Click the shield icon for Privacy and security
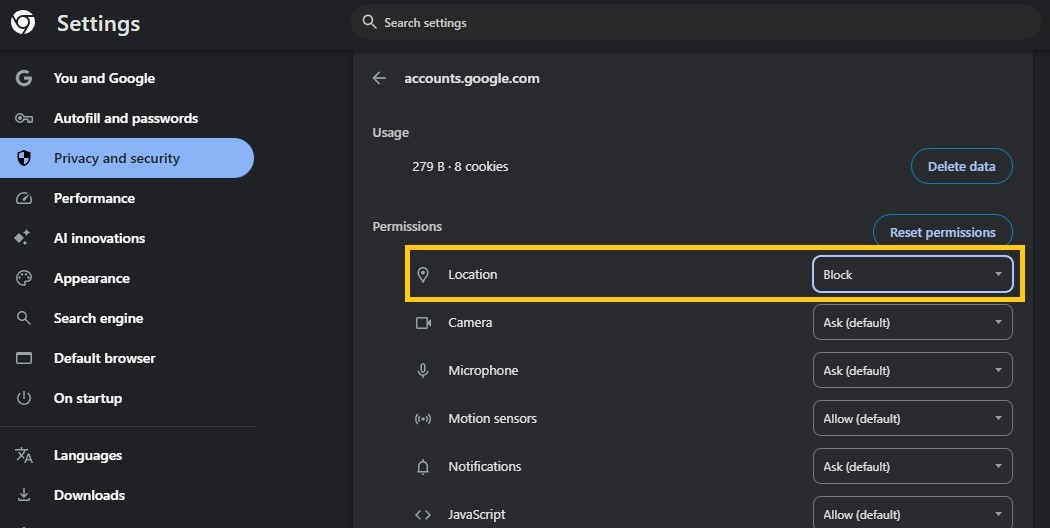Viewport: 1050px width, 528px height. pyautogui.click(x=24, y=158)
